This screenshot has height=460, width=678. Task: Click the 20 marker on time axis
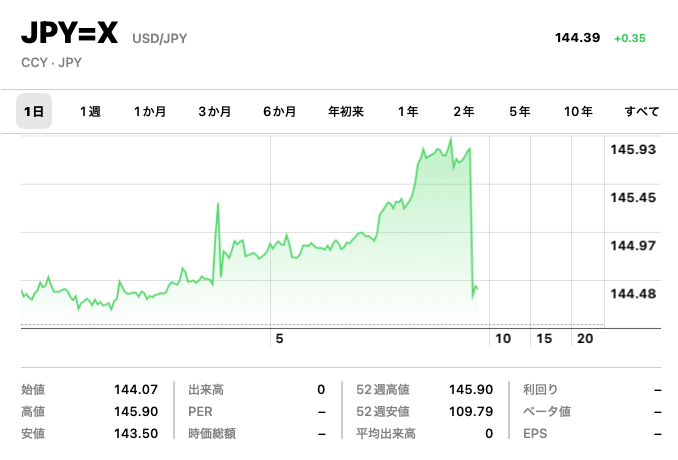coord(586,339)
